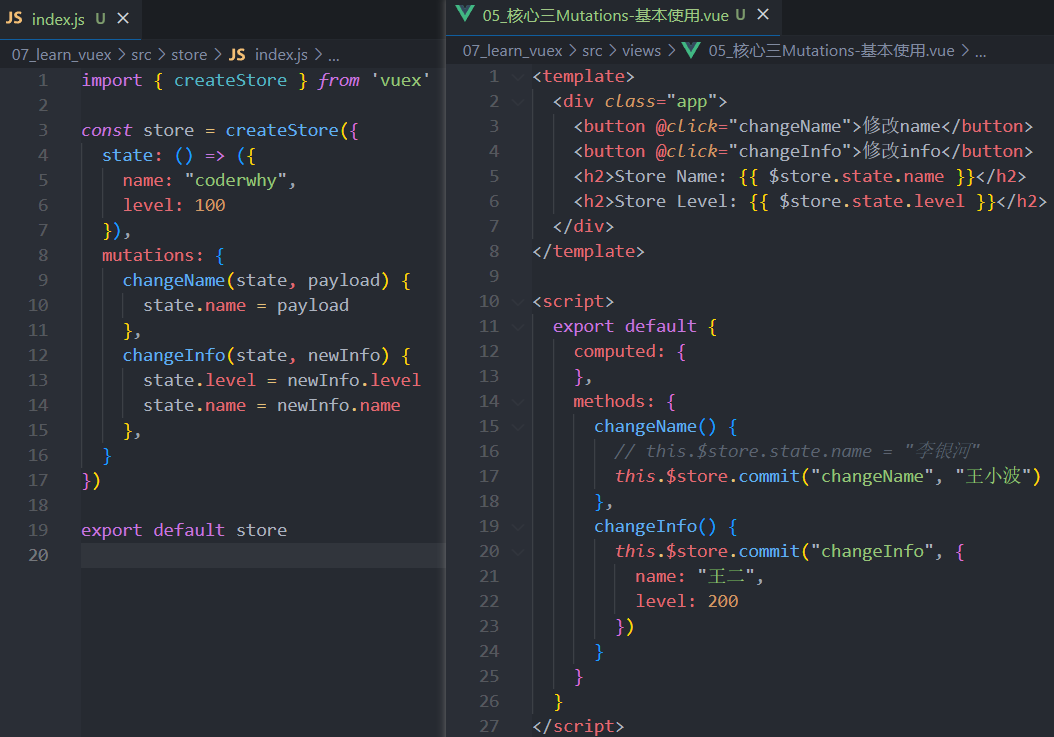Screen dimensions: 1054x737
Task: Click the closing </script> tag
Action: tap(578, 726)
